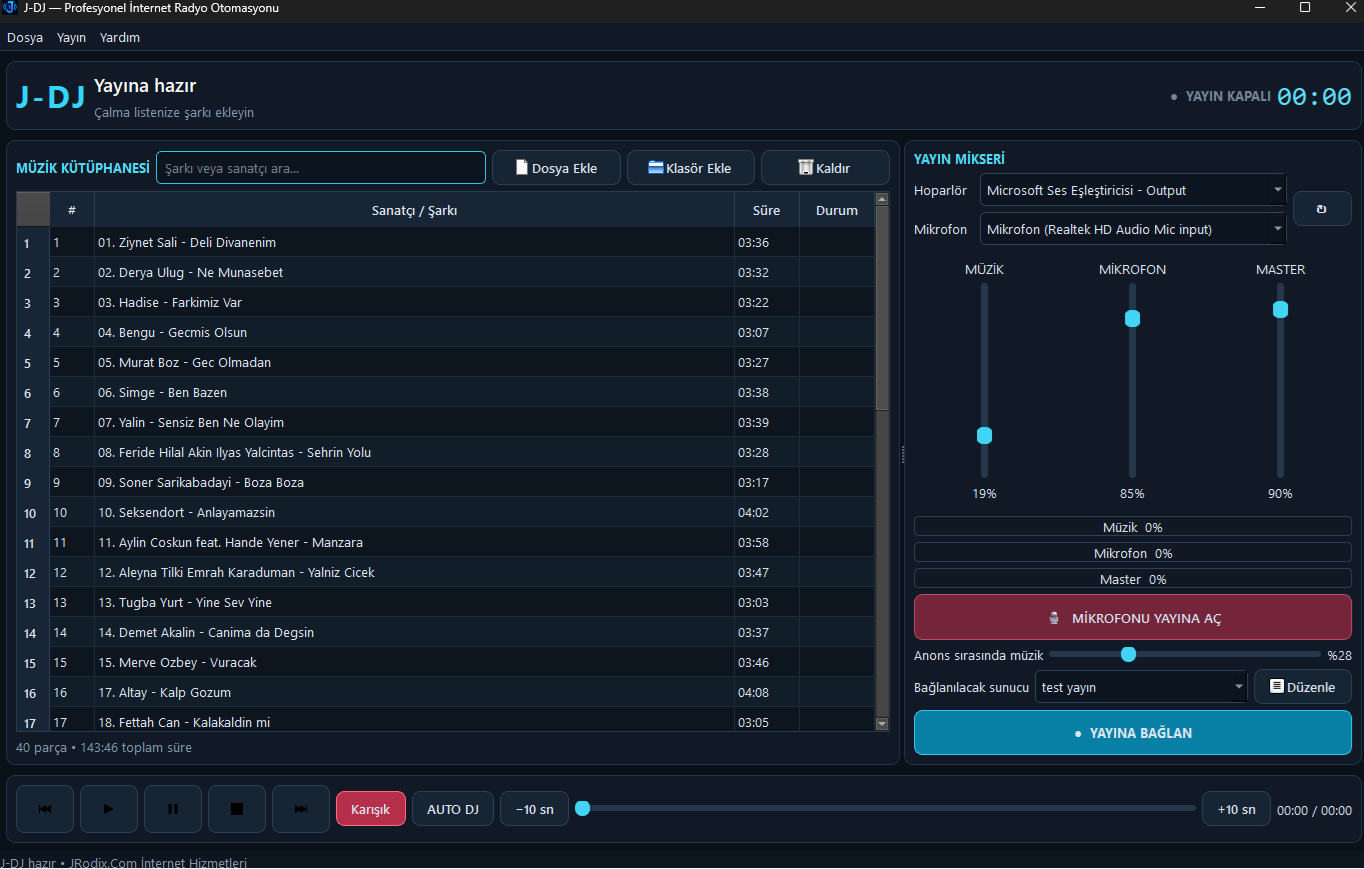Select track 17. Altay - Kalp Gozum
This screenshot has height=869, width=1364.
[x=414, y=692]
